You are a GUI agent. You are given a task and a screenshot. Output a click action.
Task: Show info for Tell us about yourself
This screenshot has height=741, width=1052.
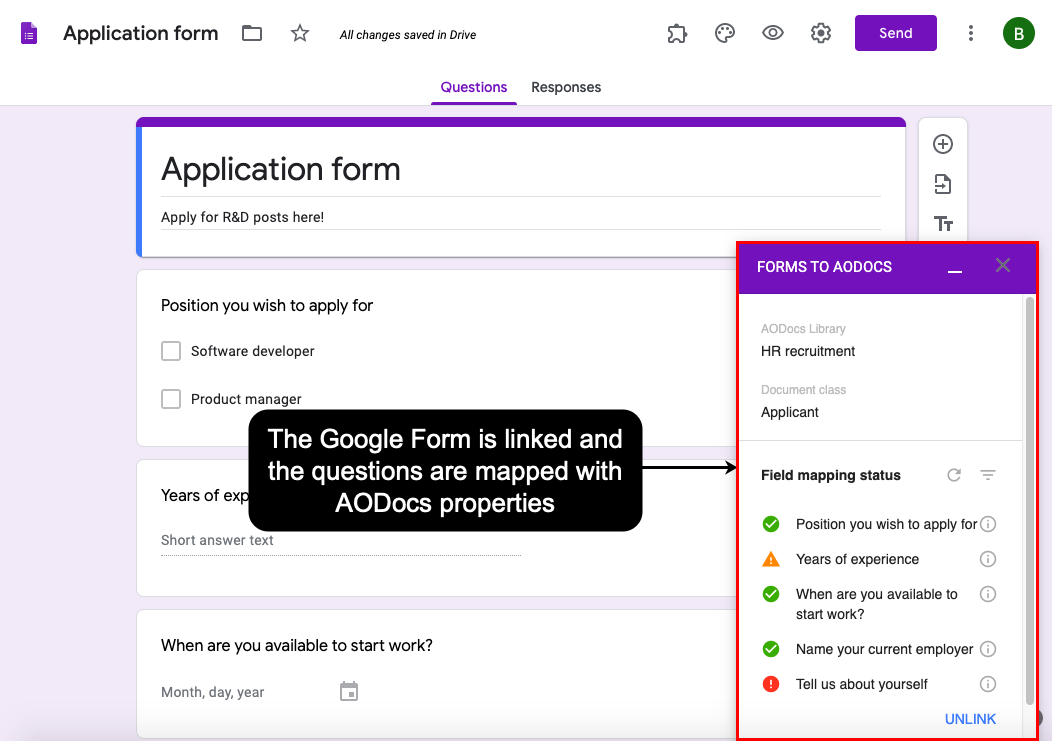pos(988,684)
